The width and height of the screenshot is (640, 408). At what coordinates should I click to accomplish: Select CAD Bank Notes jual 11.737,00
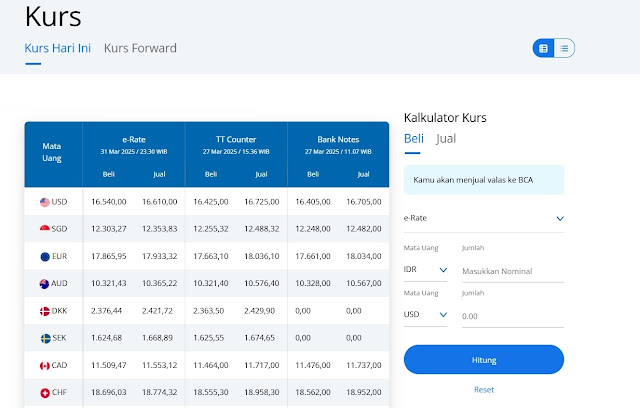click(364, 365)
